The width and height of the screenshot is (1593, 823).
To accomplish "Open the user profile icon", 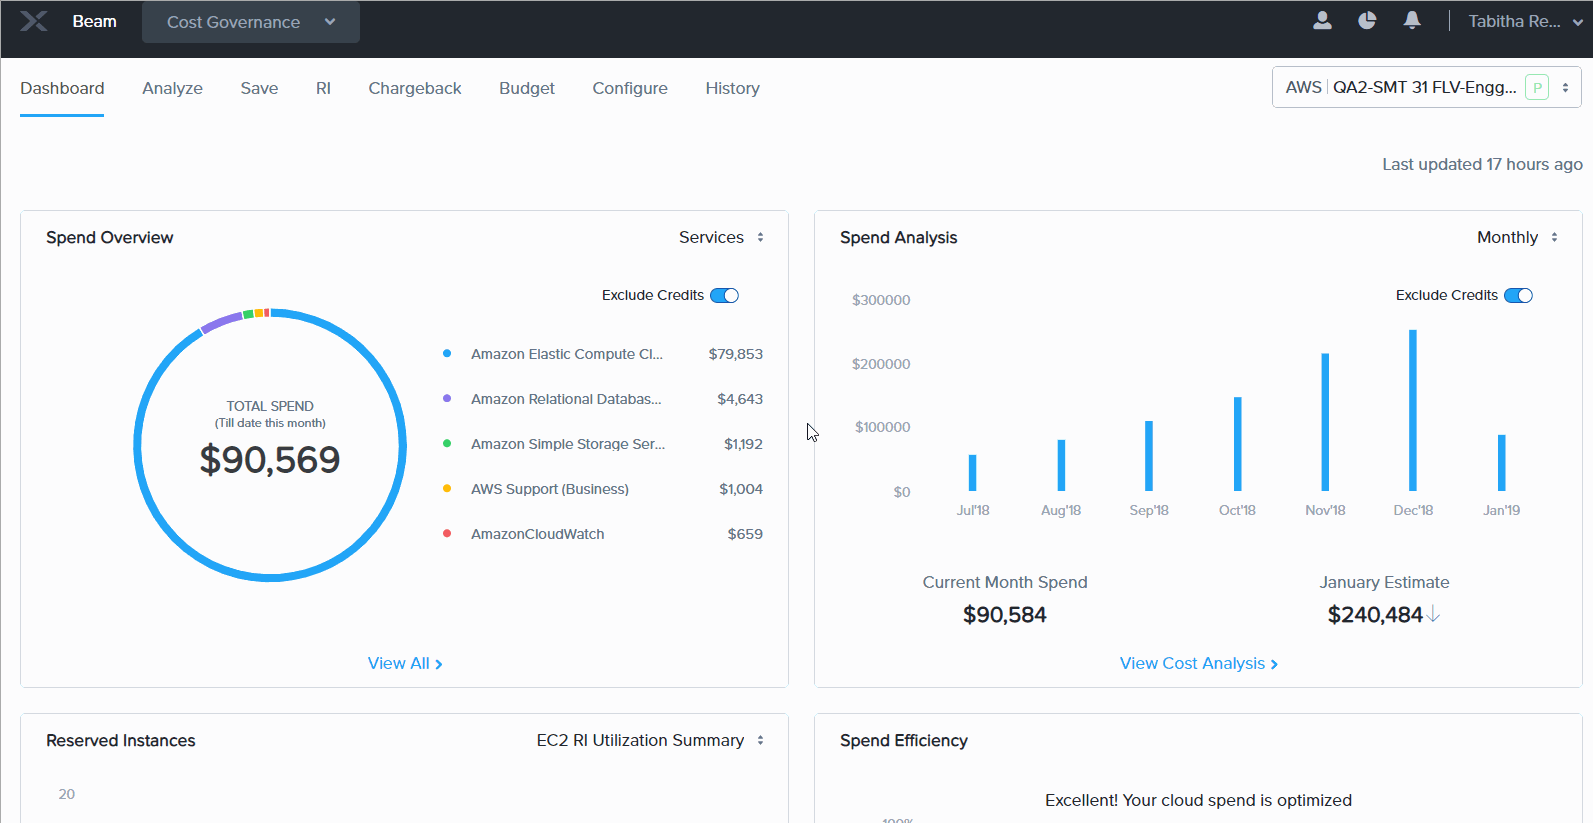I will [x=1322, y=21].
